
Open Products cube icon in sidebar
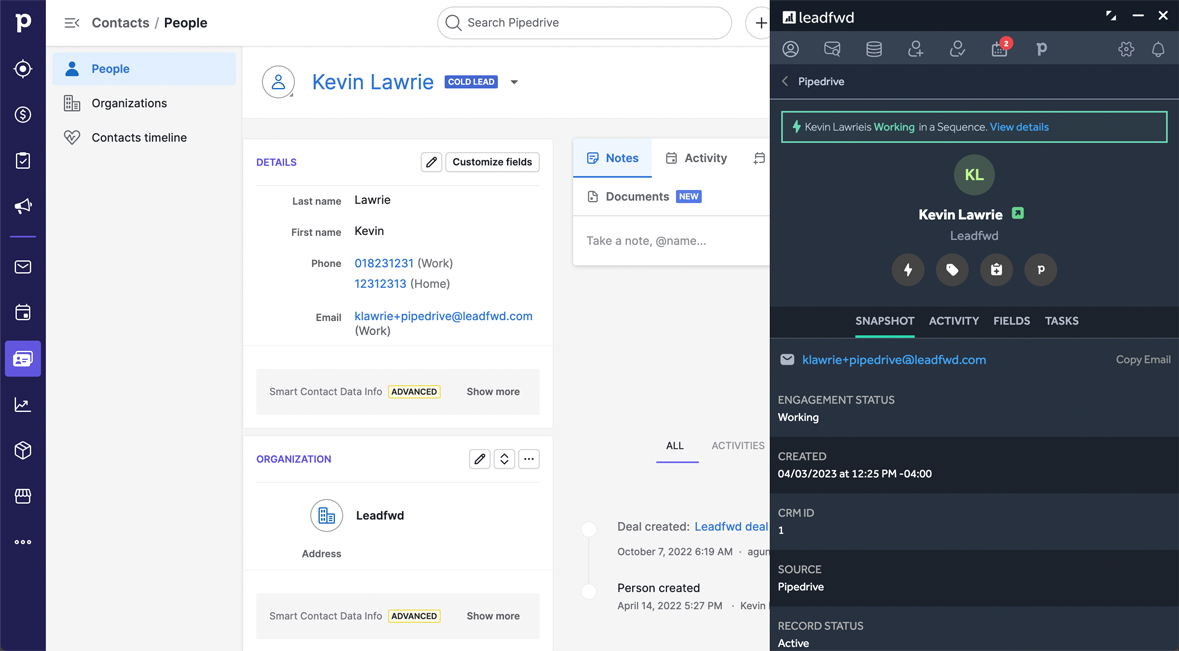tap(23, 450)
